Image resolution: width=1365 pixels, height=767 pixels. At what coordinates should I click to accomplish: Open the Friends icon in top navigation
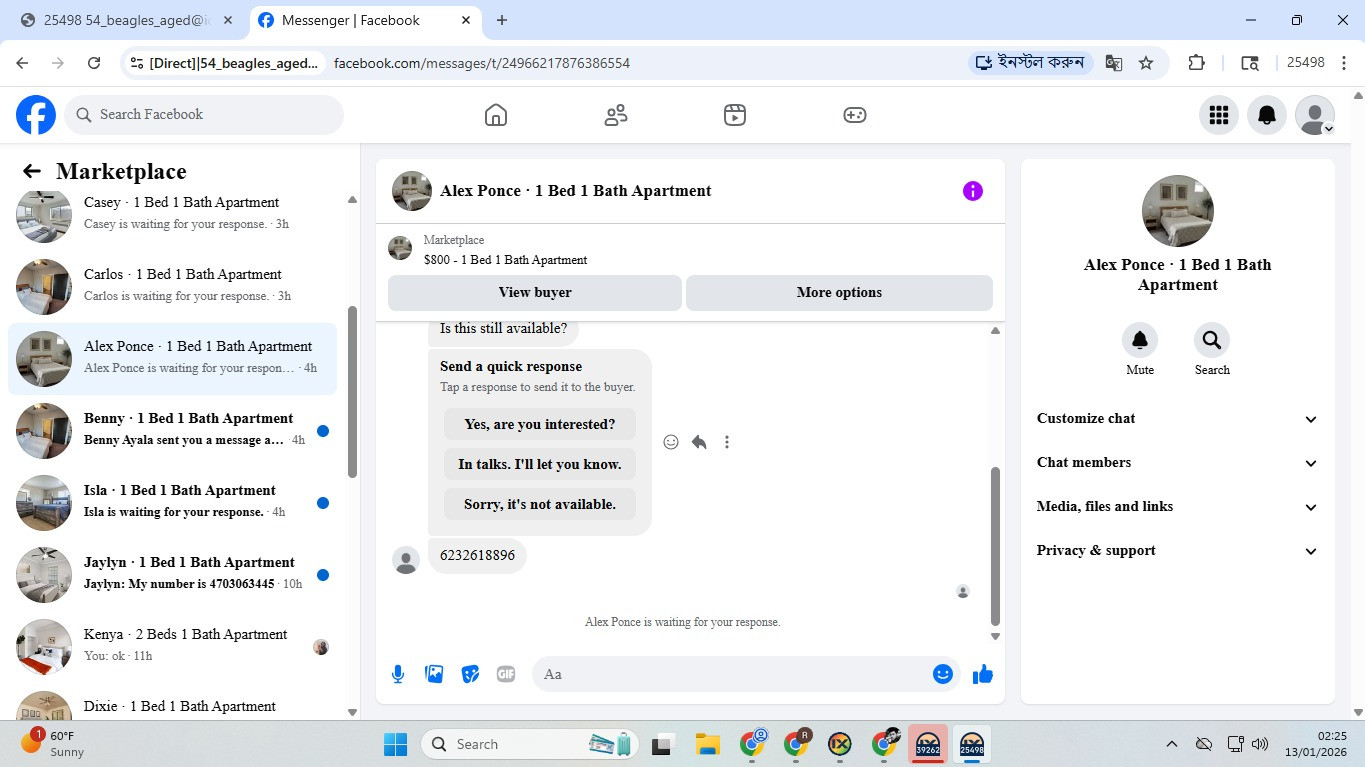616,115
